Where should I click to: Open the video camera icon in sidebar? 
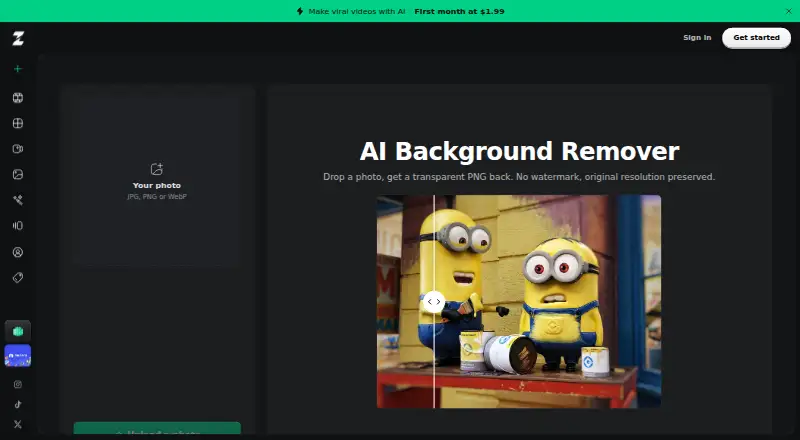(x=18, y=149)
